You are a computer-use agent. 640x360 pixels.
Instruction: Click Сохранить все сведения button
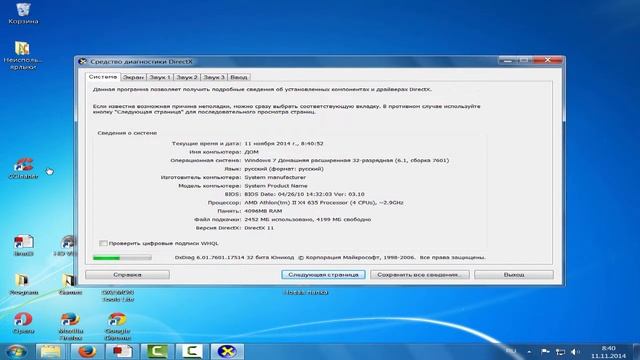pyautogui.click(x=420, y=275)
